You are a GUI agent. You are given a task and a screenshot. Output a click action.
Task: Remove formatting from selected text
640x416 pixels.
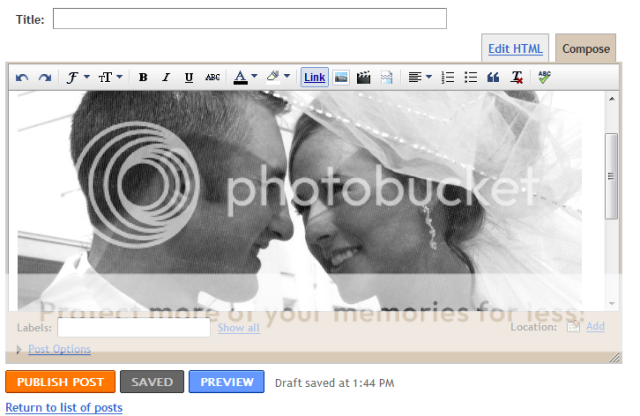(x=517, y=77)
